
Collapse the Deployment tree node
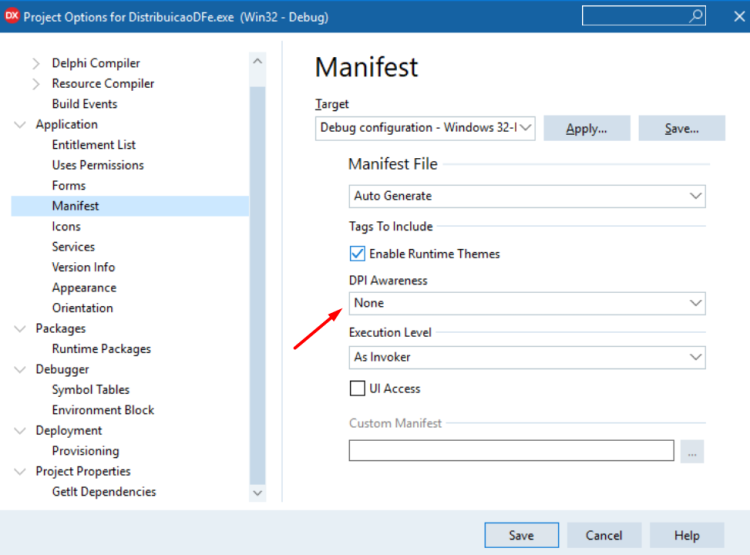coord(20,431)
